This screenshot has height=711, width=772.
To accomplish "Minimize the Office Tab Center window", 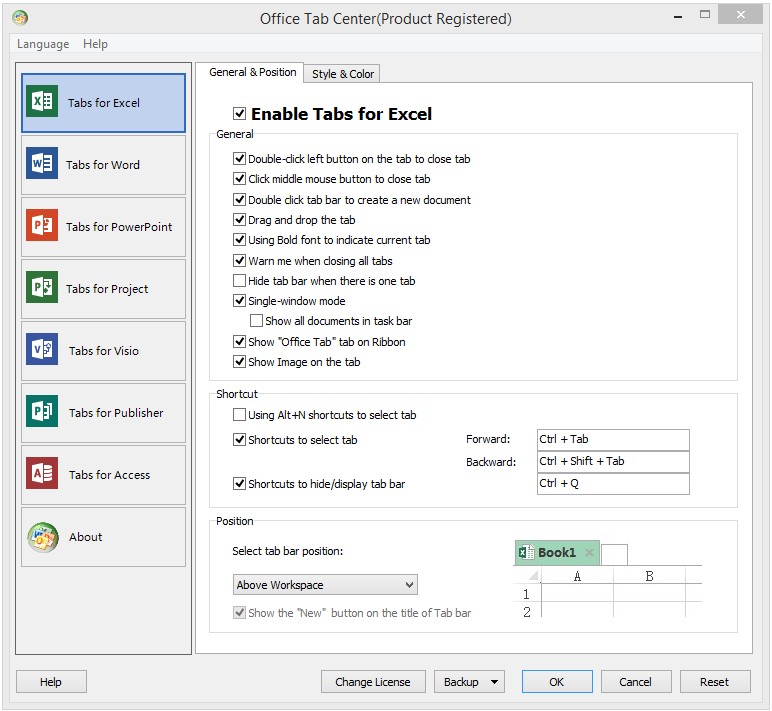I will point(678,16).
